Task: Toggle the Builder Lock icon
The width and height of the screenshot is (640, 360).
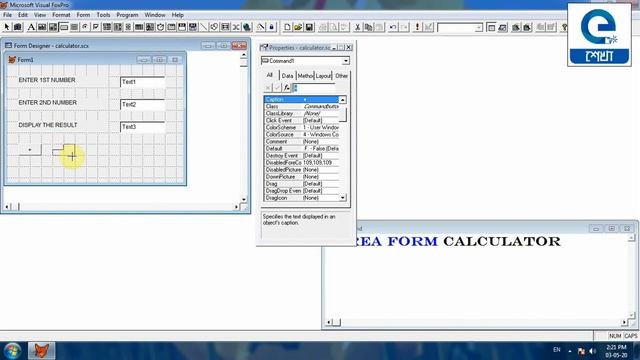Action: [260, 27]
